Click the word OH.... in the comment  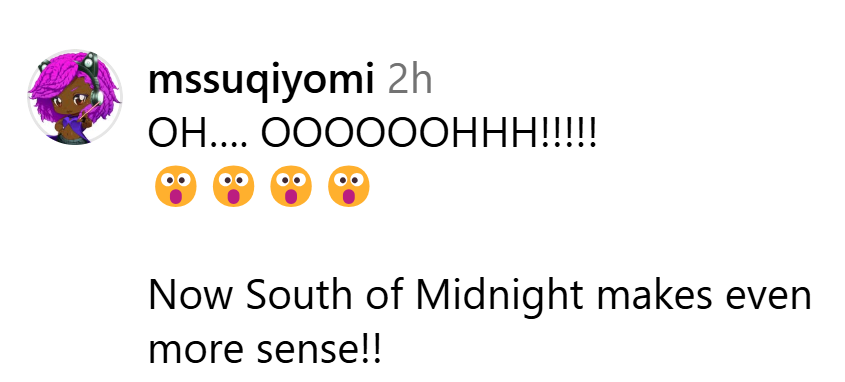click(197, 134)
